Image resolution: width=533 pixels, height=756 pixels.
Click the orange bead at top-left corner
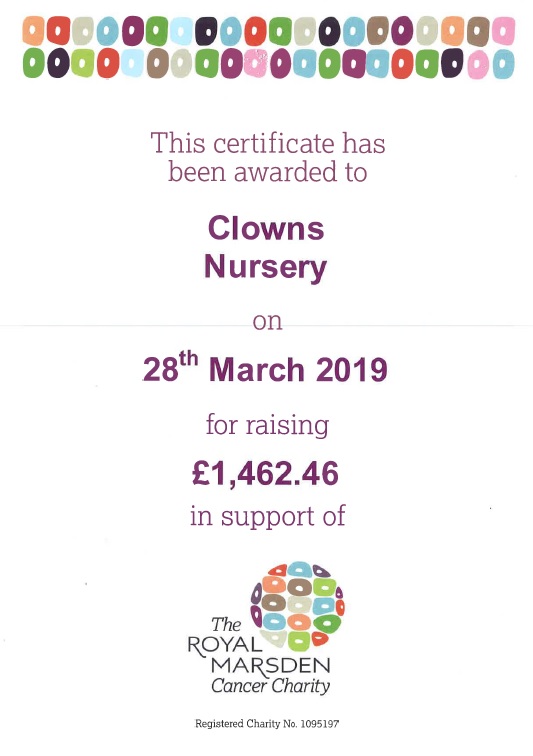click(x=33, y=31)
